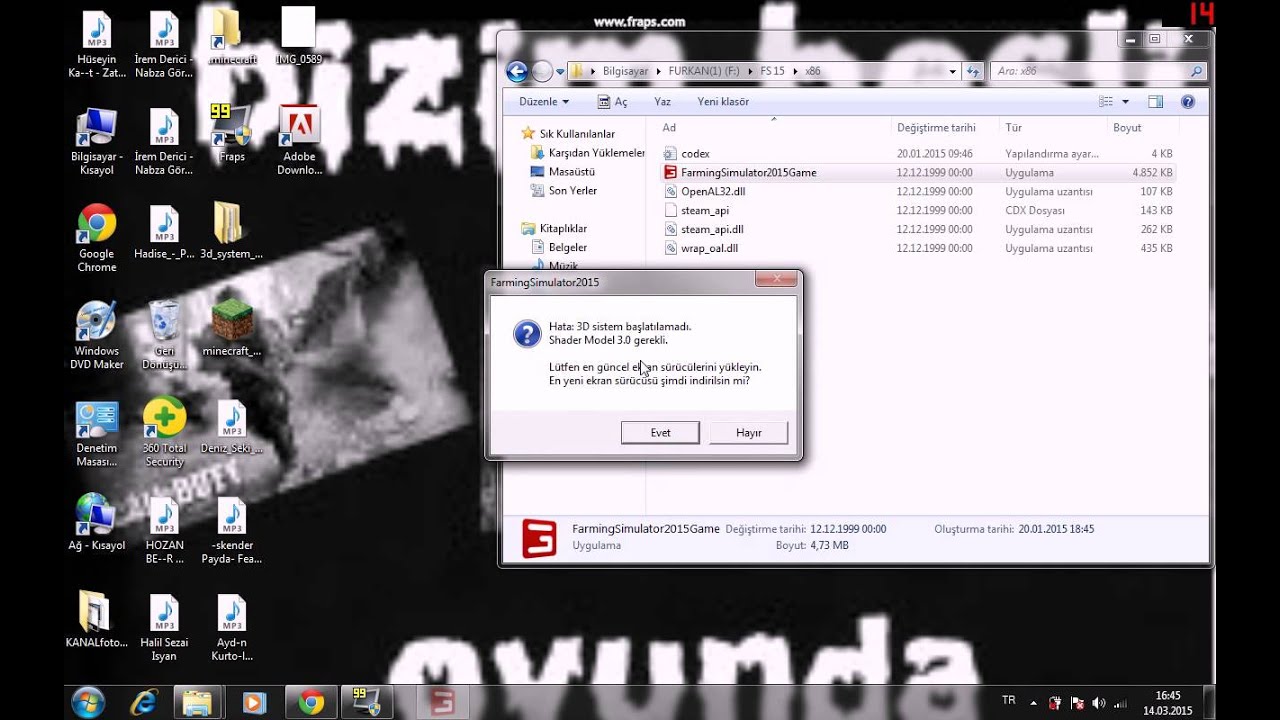Viewport: 1280px width, 720px height.
Task: Select minecraft_... block desktop icon
Action: pos(231,329)
